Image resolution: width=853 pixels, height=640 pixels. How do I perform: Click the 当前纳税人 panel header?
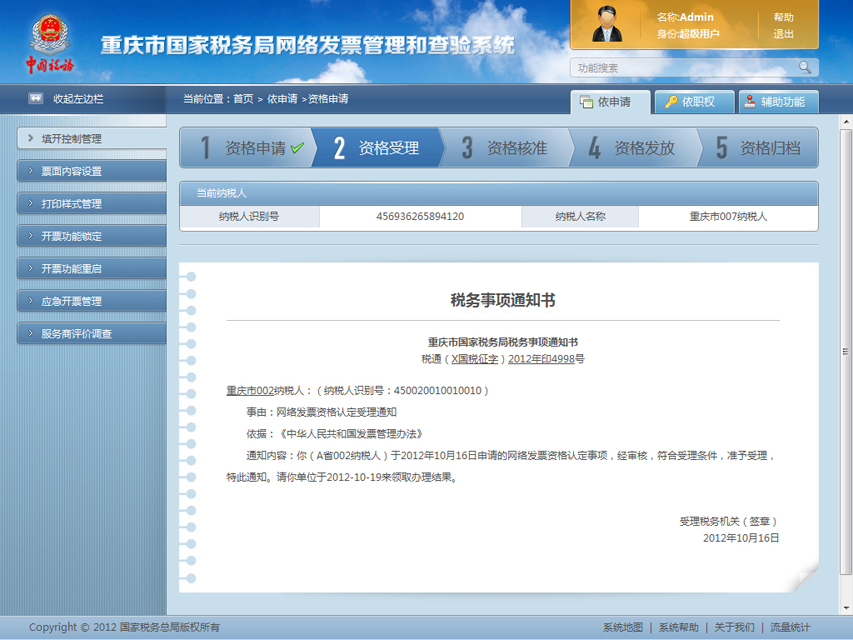click(x=499, y=193)
